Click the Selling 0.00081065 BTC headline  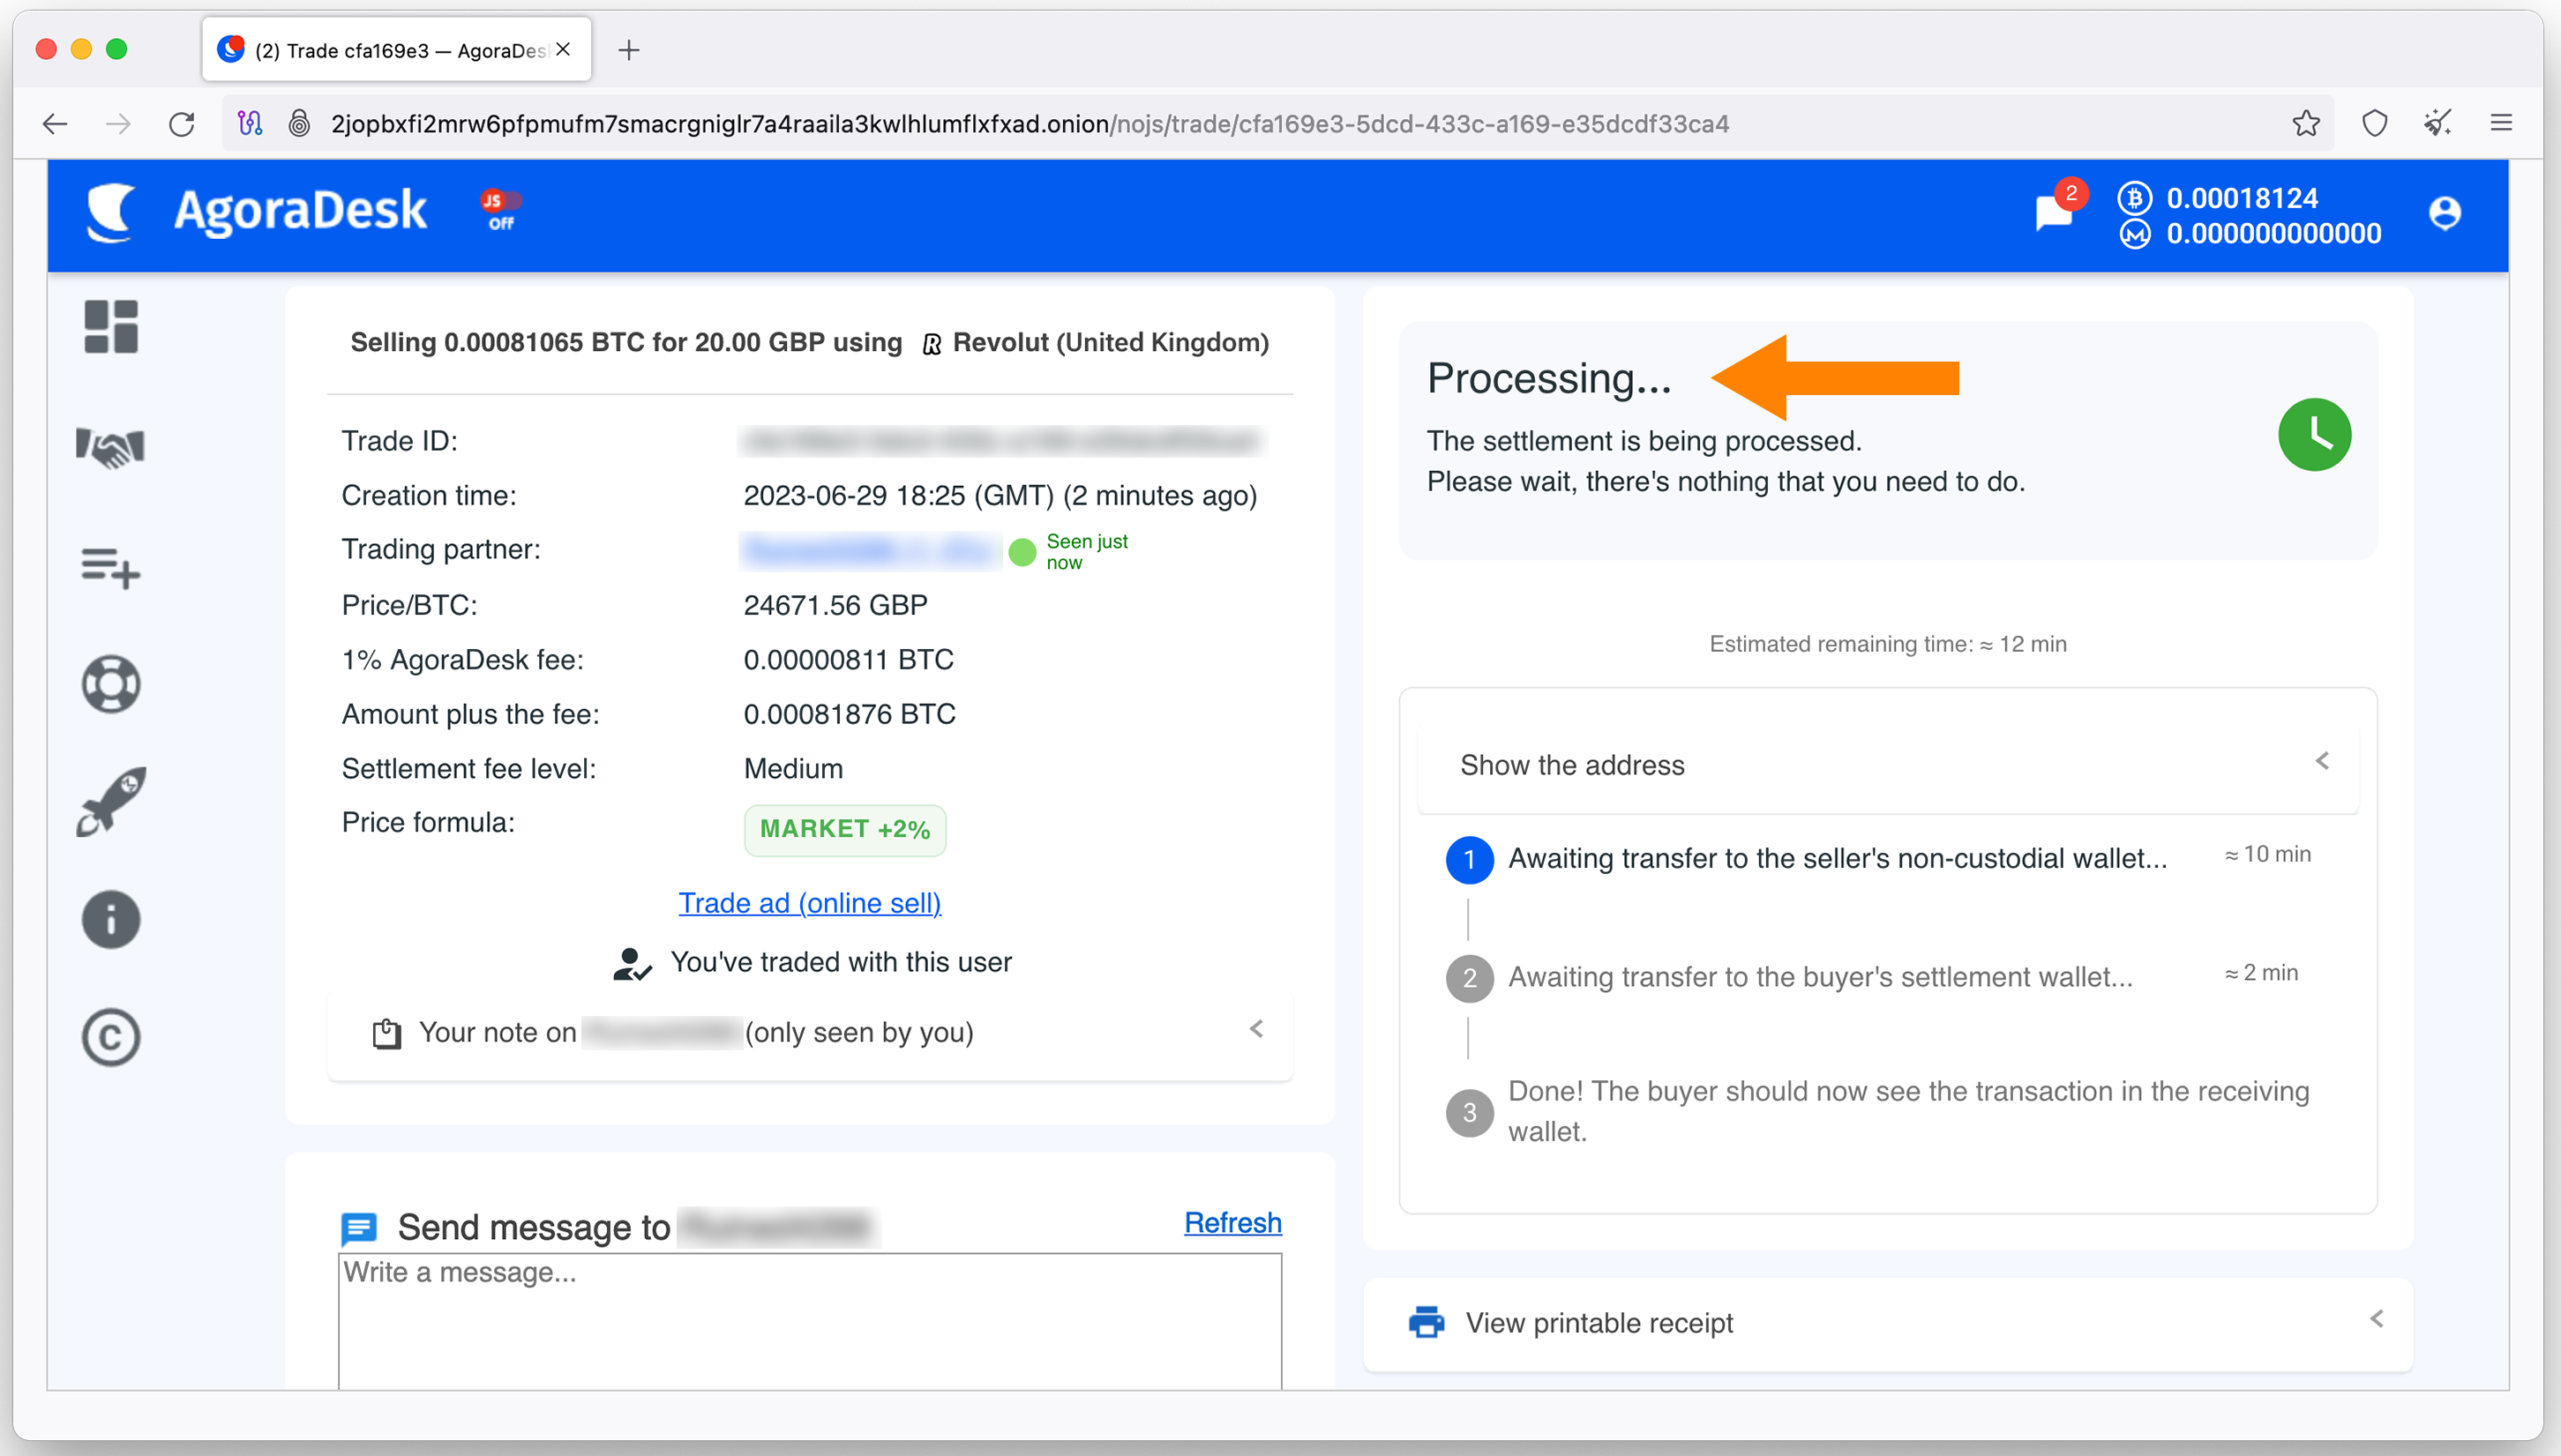(x=810, y=343)
